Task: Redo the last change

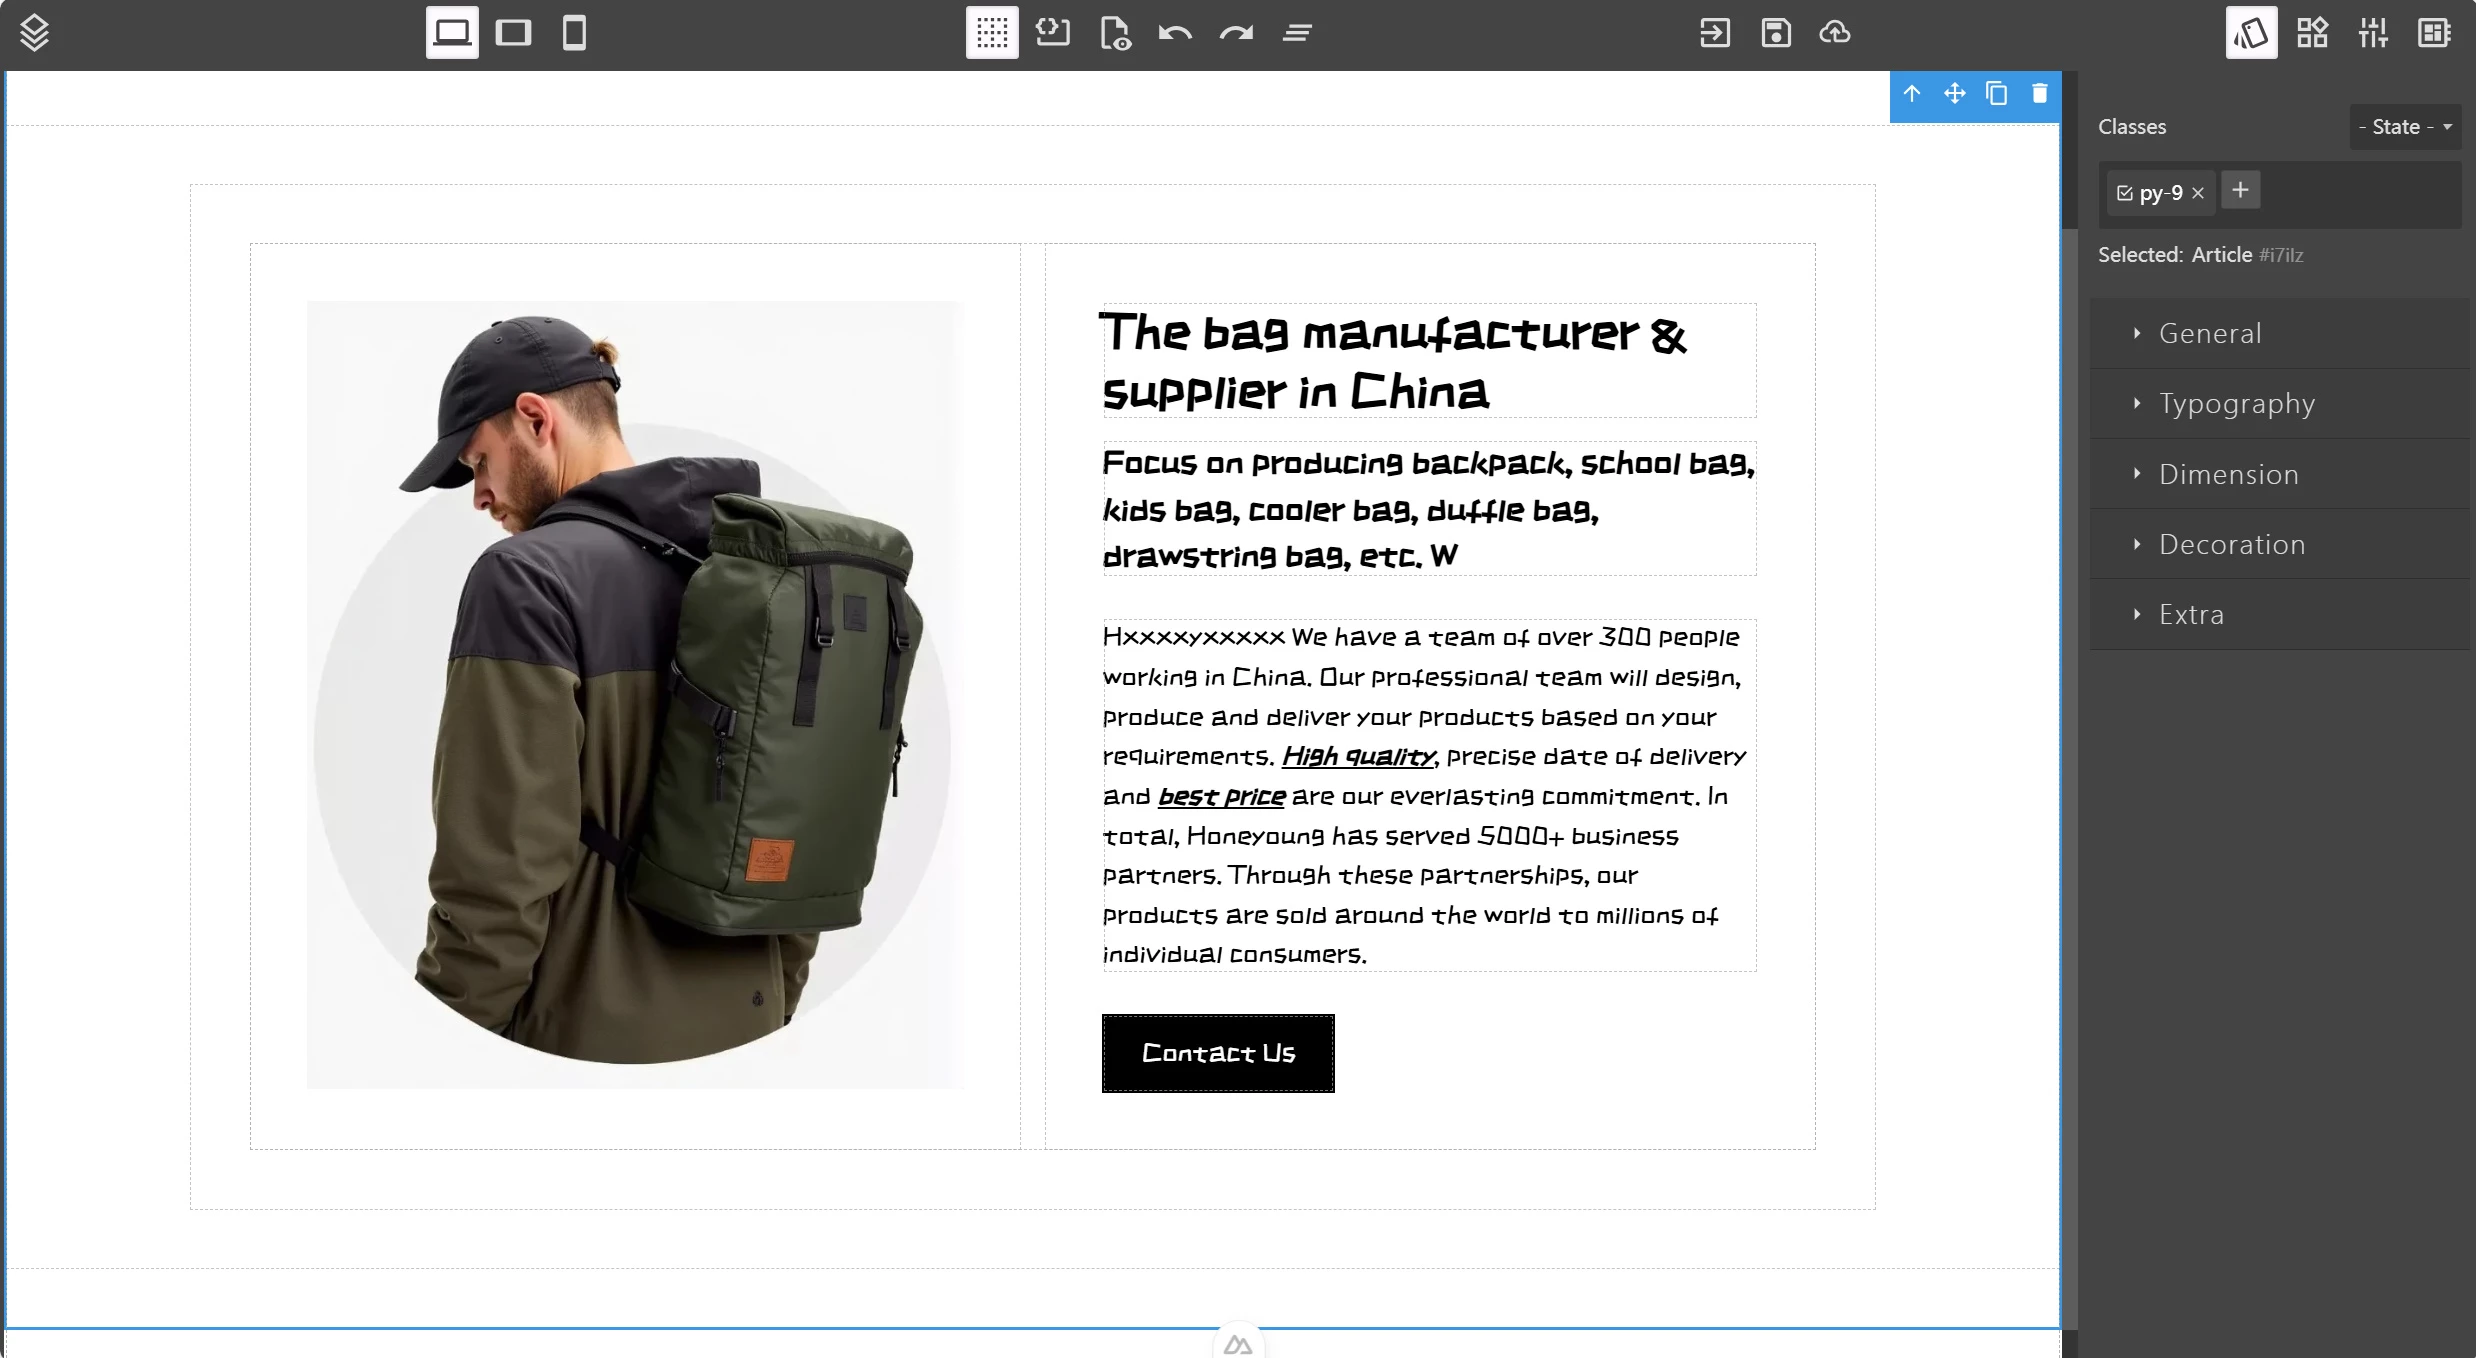Action: pos(1236,33)
